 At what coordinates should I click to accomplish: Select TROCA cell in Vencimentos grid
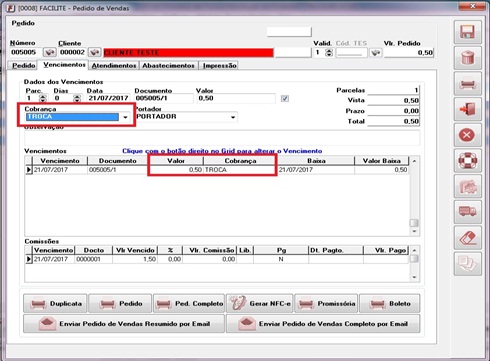pos(240,170)
